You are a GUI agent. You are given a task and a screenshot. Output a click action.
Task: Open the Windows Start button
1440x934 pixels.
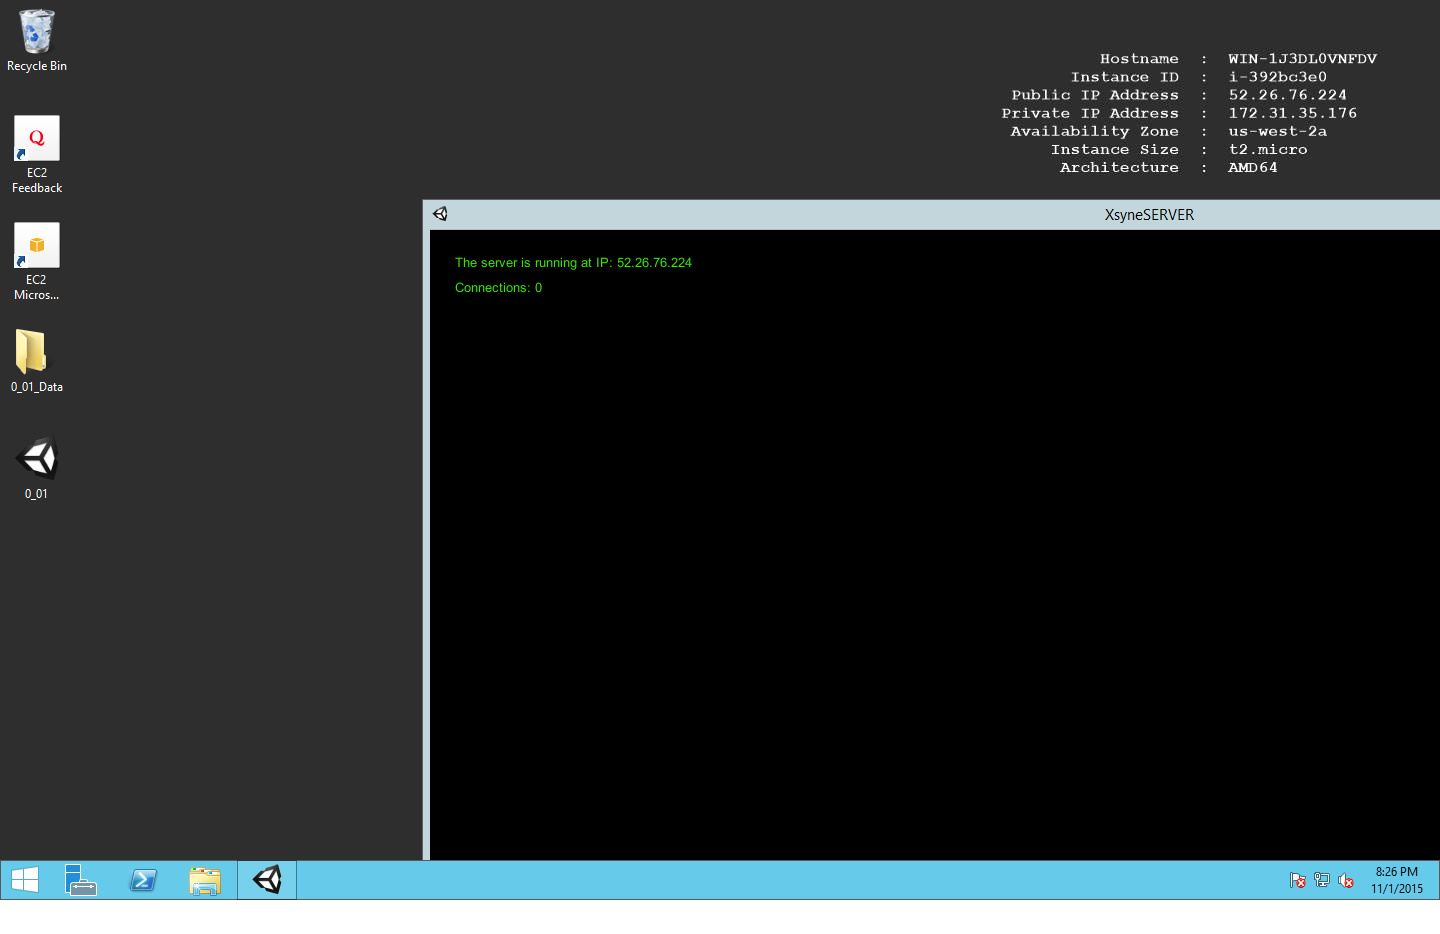pyautogui.click(x=25, y=880)
